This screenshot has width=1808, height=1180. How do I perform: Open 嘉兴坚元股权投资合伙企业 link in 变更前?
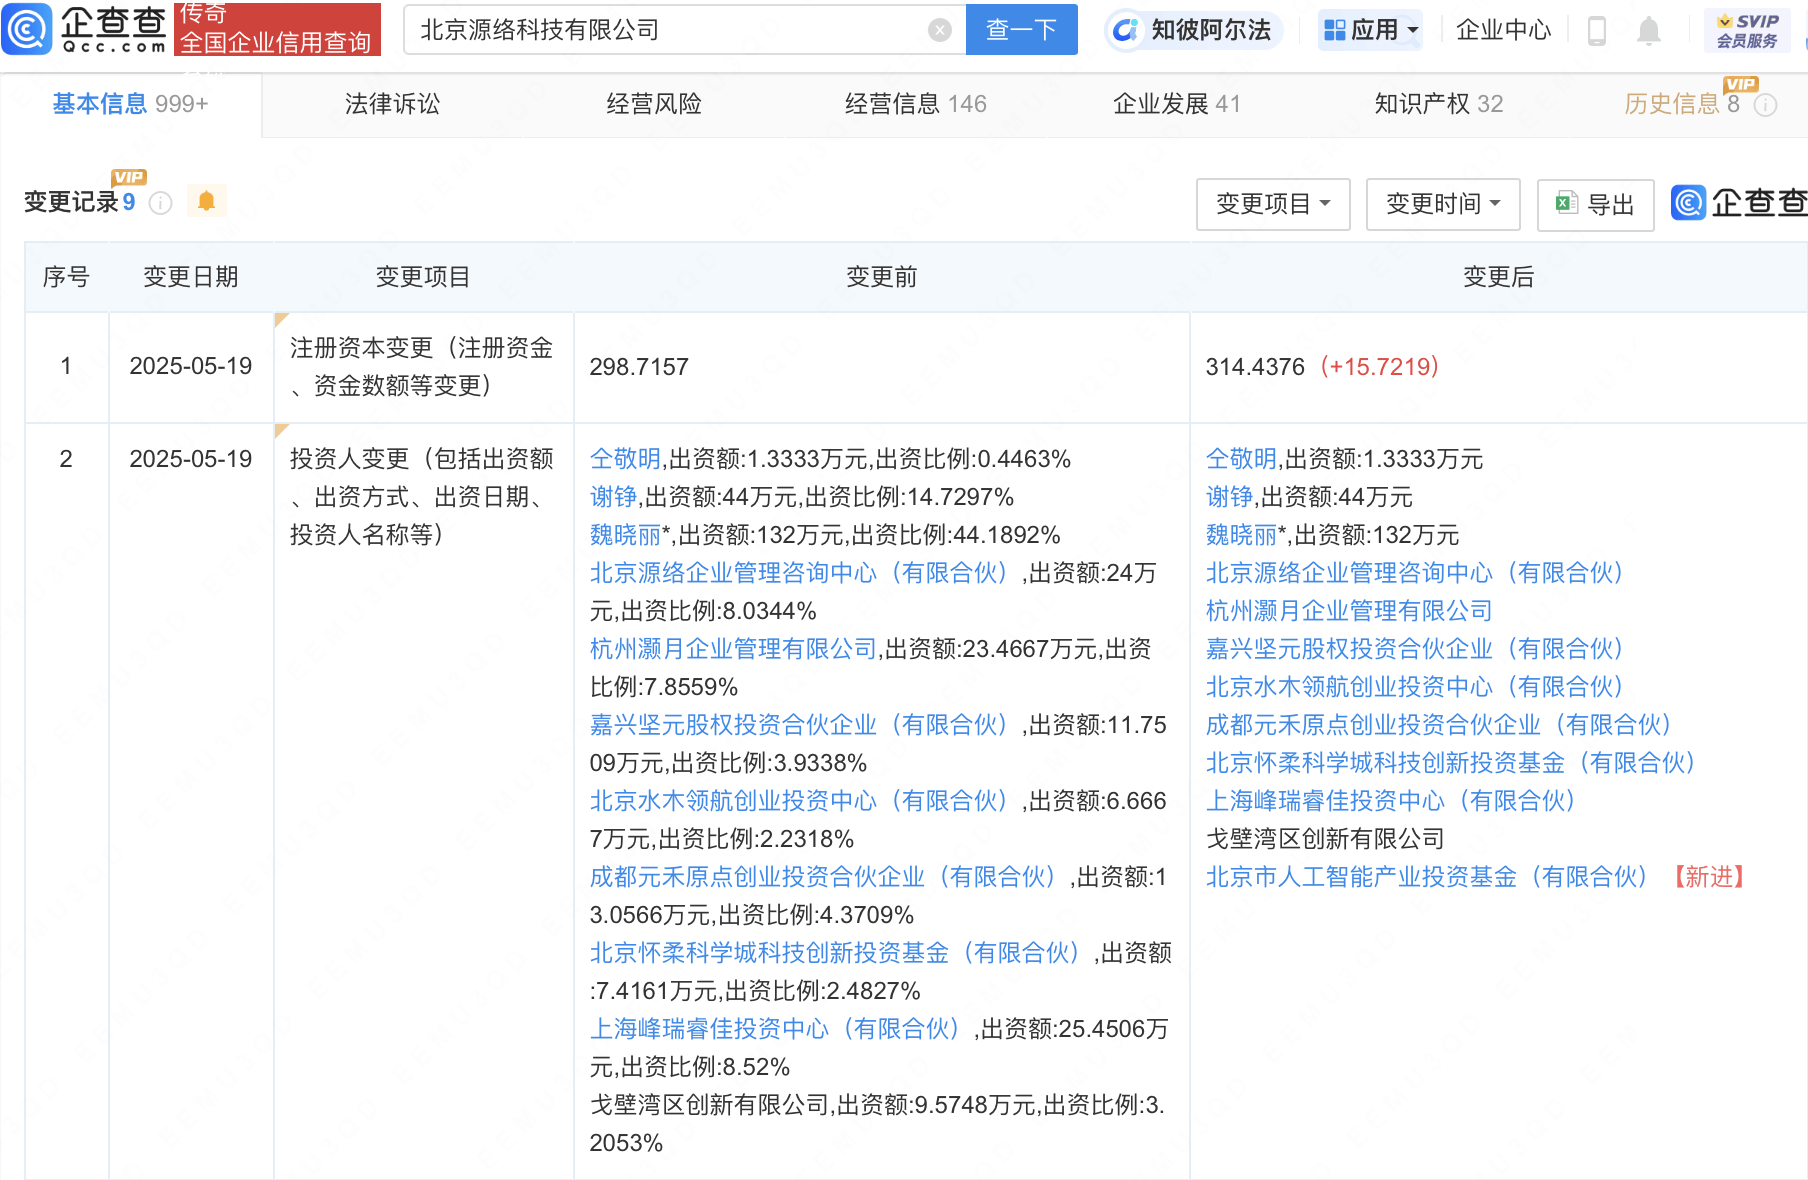(x=803, y=725)
